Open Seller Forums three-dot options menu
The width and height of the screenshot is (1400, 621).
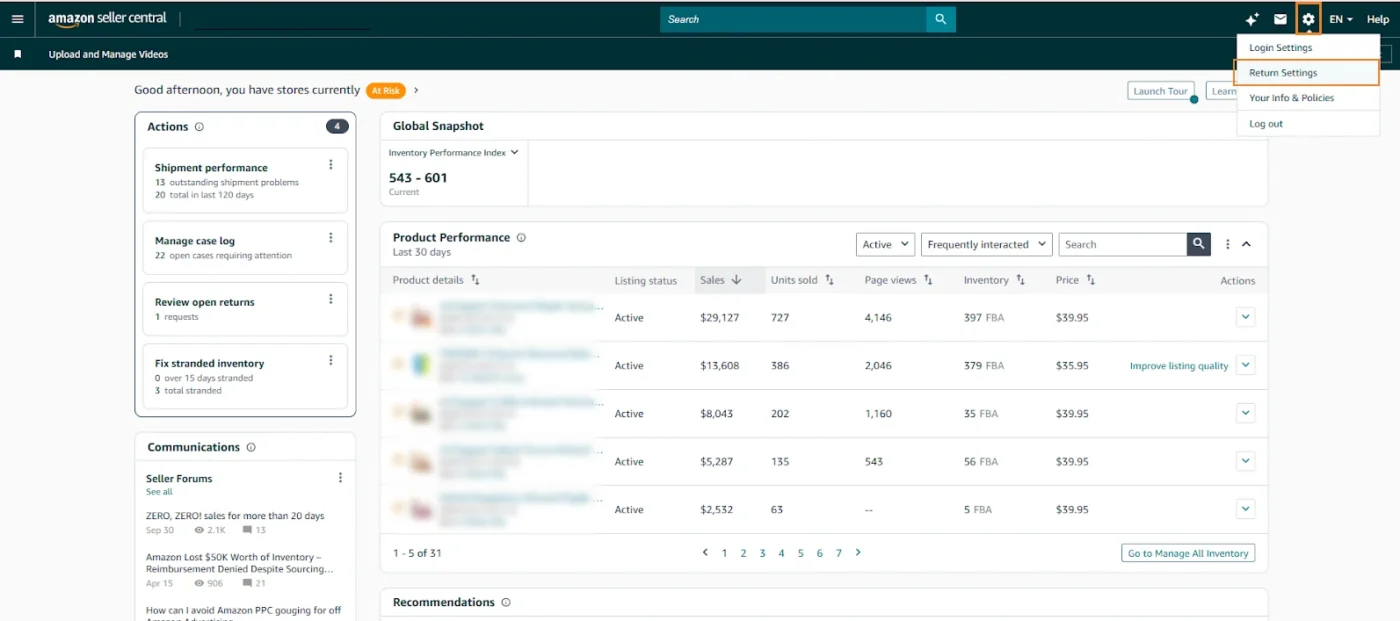[x=340, y=478]
